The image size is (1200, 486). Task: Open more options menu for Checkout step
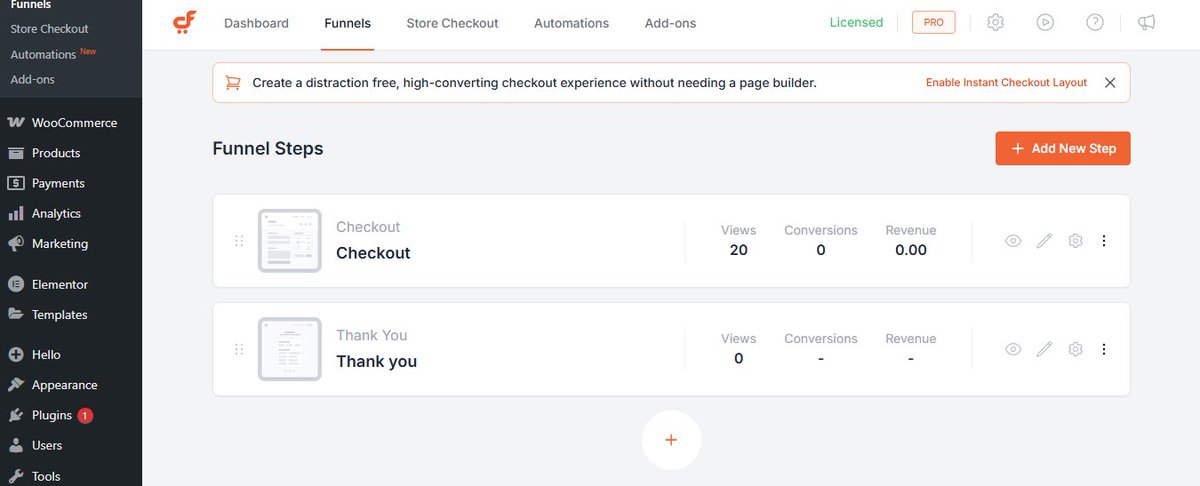(x=1104, y=241)
